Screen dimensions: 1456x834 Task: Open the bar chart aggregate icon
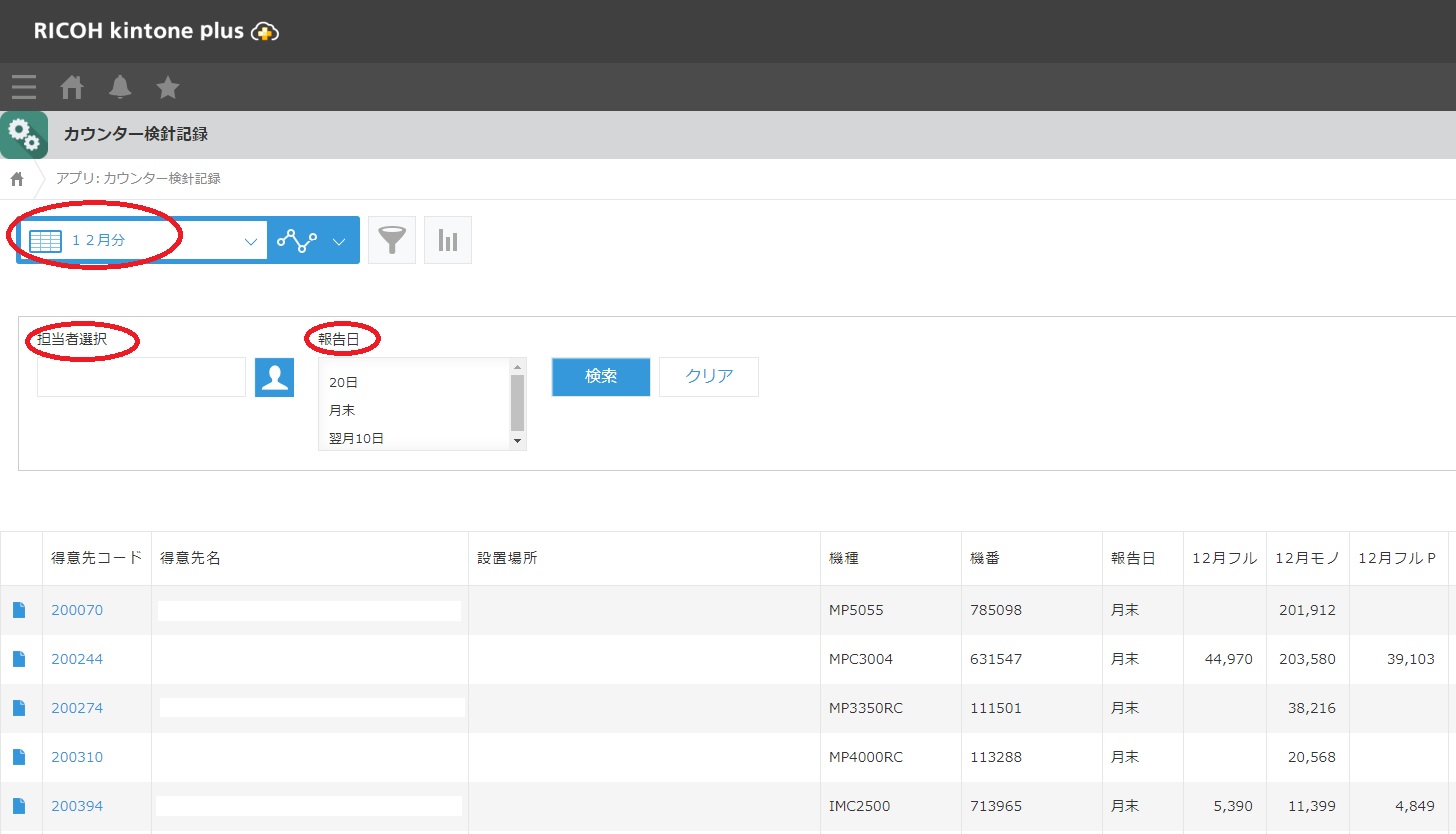click(x=448, y=241)
